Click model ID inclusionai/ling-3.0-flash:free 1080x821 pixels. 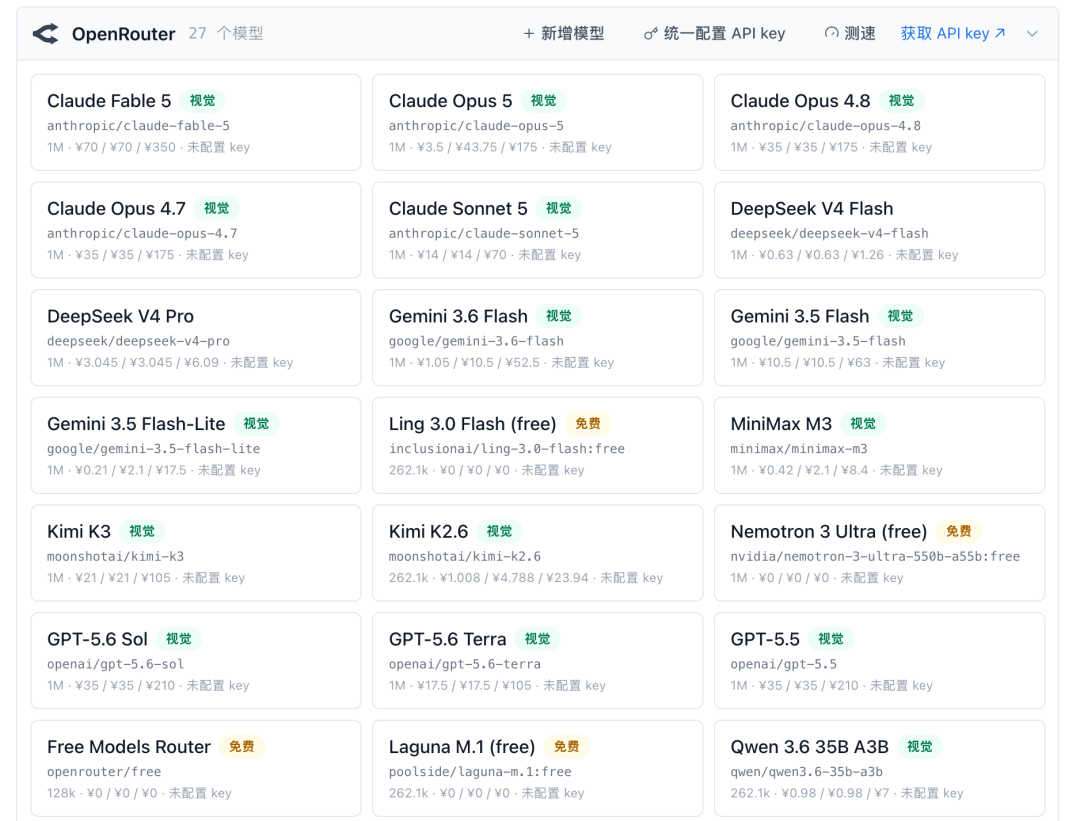click(x=506, y=448)
